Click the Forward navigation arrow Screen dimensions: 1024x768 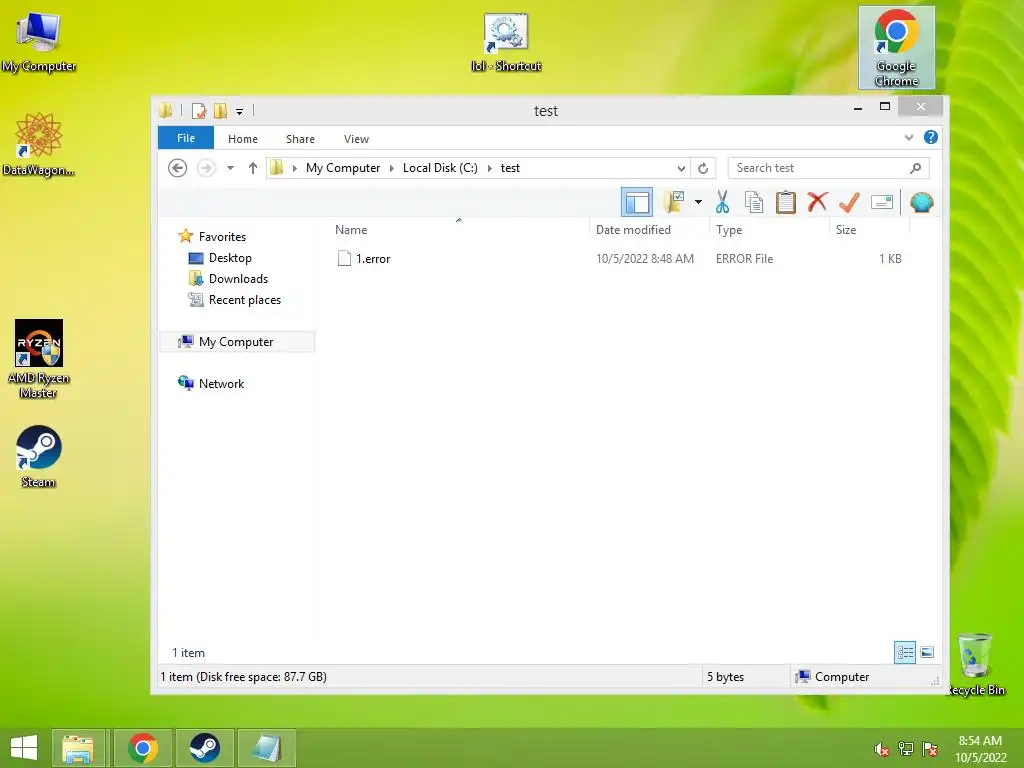pyautogui.click(x=206, y=168)
